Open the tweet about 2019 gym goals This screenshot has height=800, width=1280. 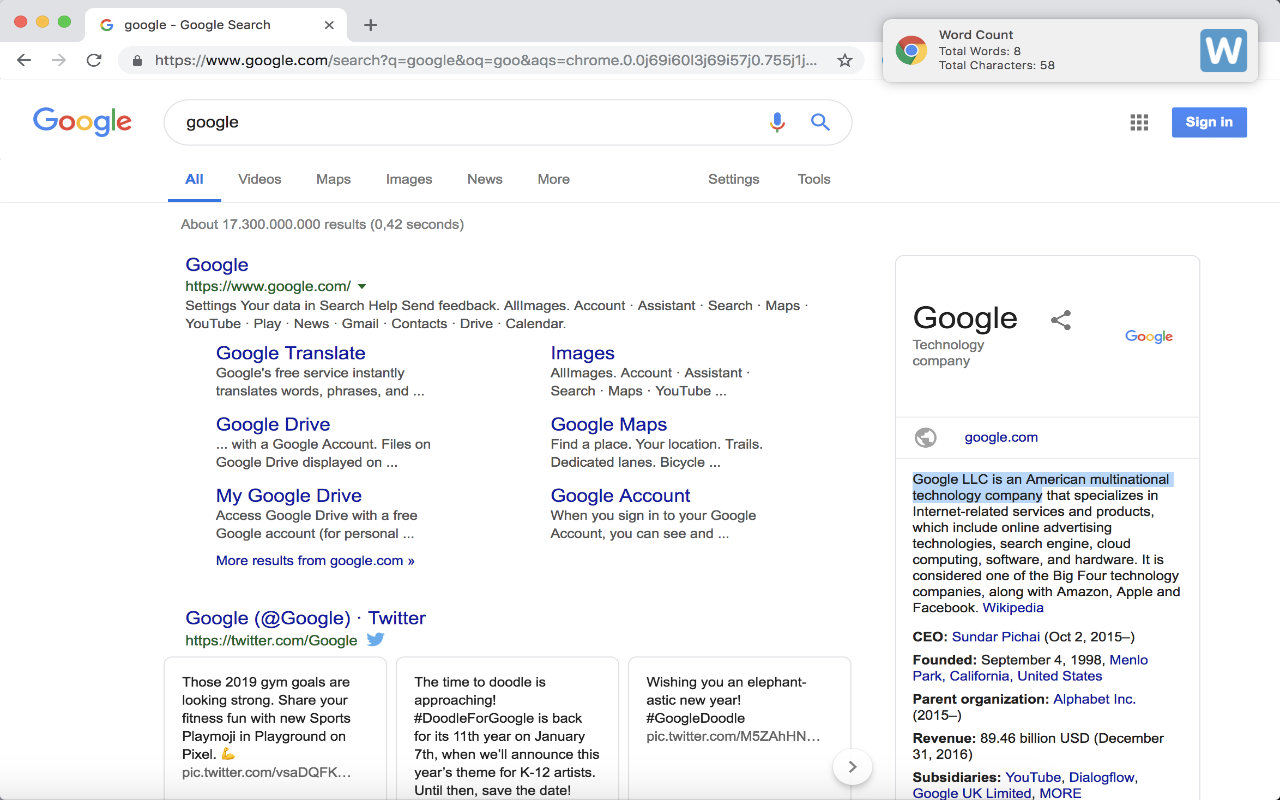[275, 727]
